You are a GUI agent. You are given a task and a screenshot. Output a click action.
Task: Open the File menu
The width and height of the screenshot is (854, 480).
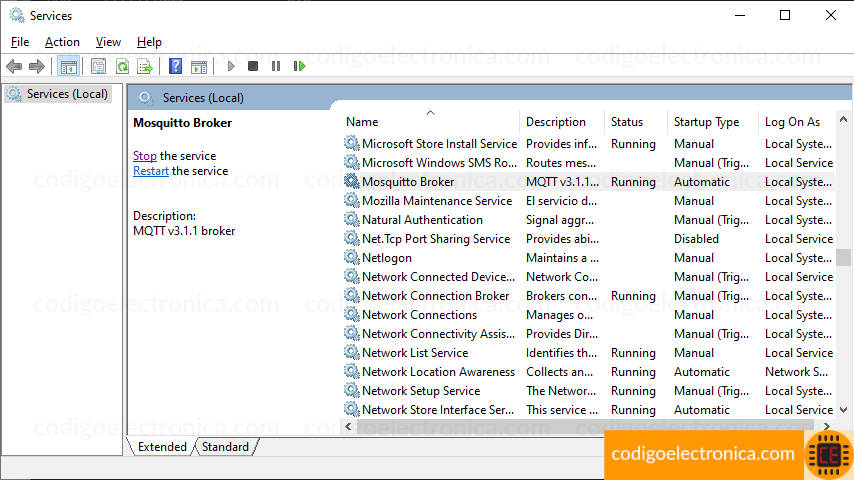coord(20,42)
